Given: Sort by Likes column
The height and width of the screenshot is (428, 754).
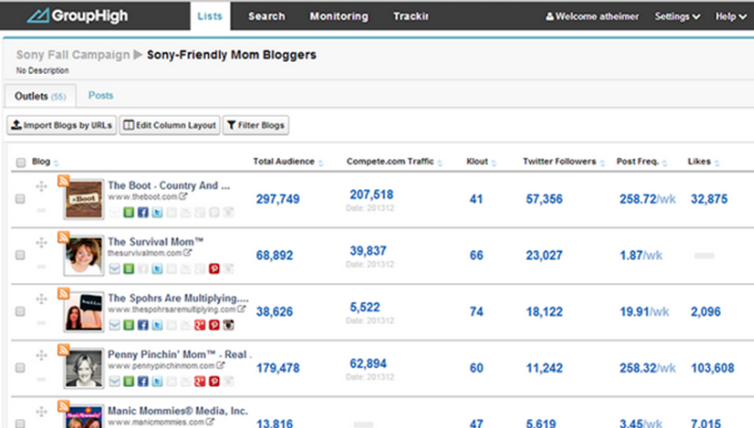Looking at the screenshot, I should click(704, 162).
